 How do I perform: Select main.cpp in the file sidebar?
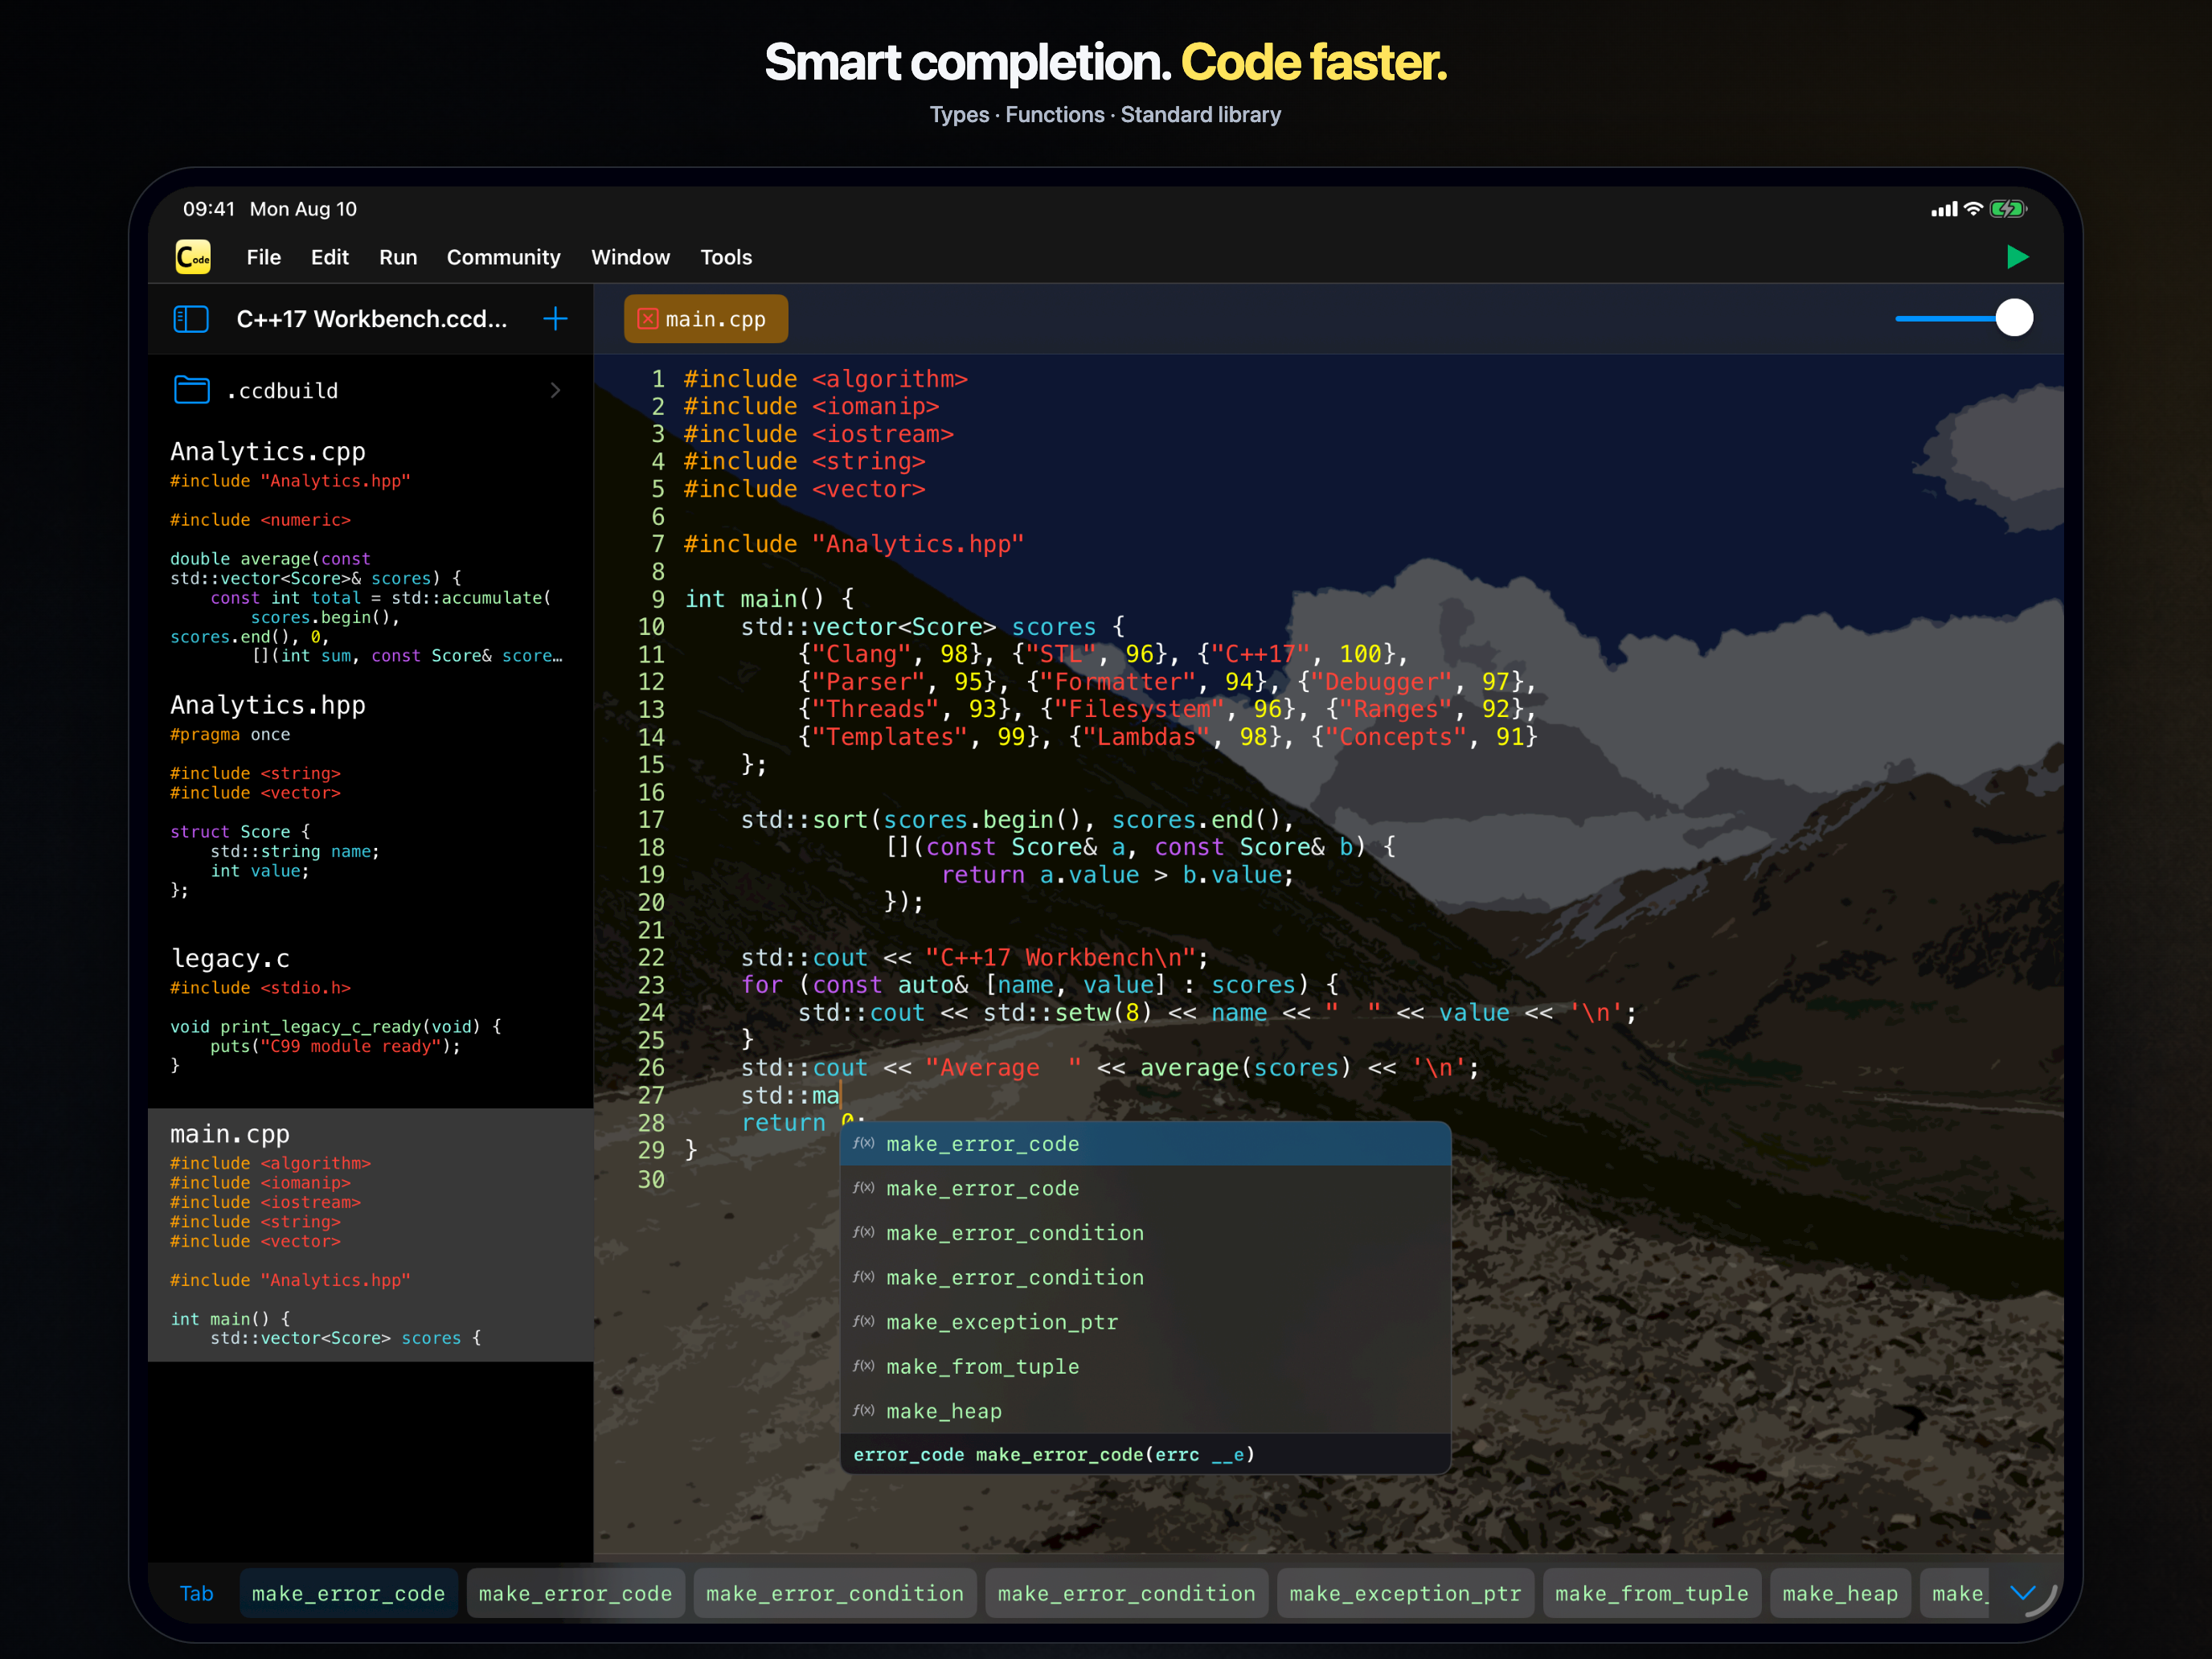[370, 1235]
